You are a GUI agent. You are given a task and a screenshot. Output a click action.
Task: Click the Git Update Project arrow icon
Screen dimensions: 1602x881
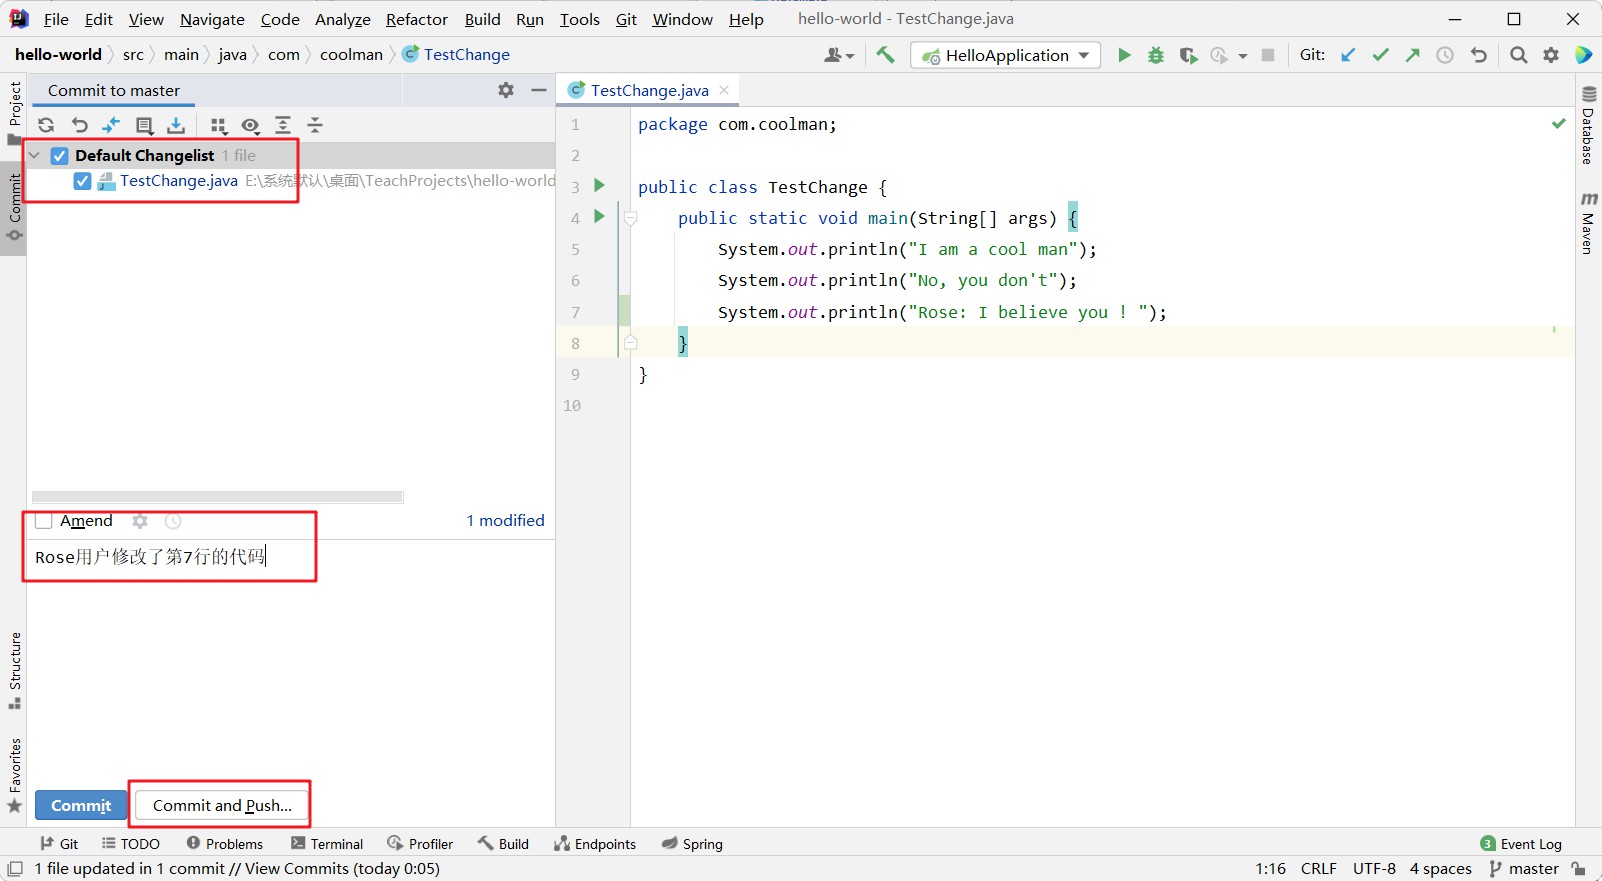[x=1348, y=55]
